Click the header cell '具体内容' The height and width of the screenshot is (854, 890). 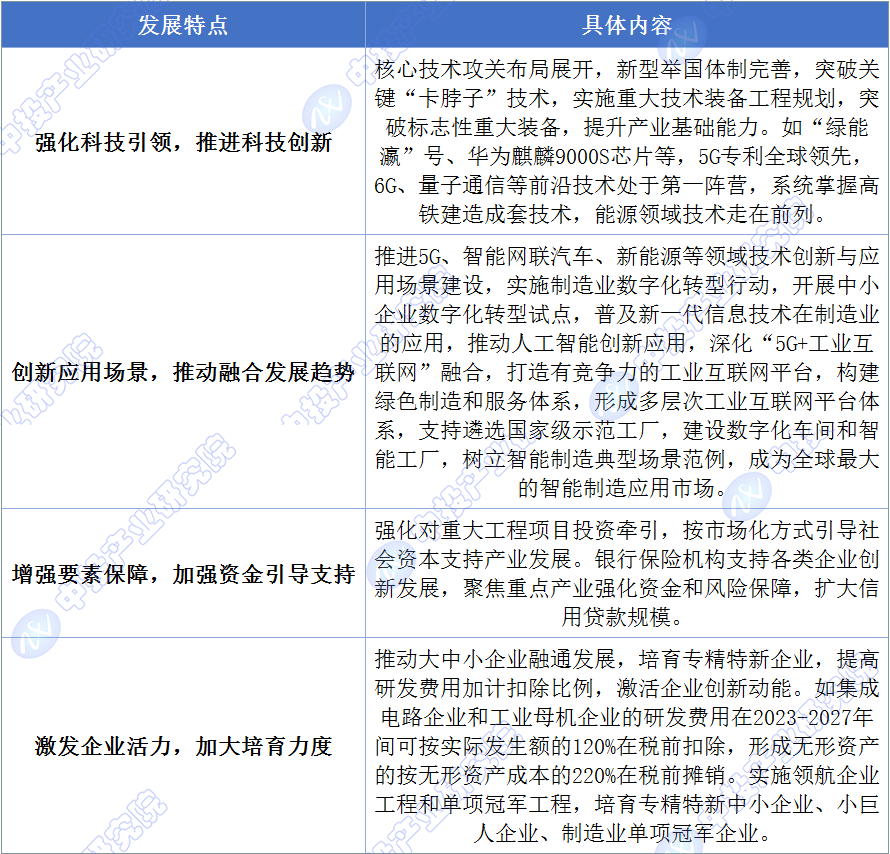point(627,24)
